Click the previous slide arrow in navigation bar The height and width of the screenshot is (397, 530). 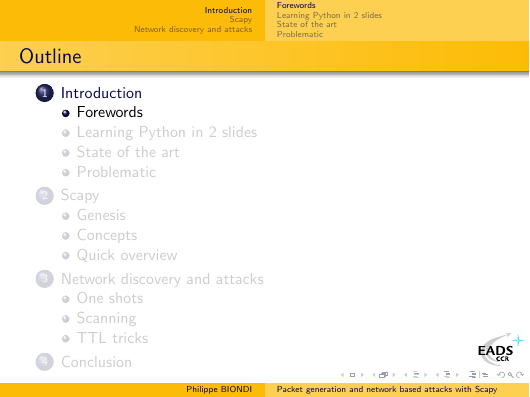coord(342,375)
